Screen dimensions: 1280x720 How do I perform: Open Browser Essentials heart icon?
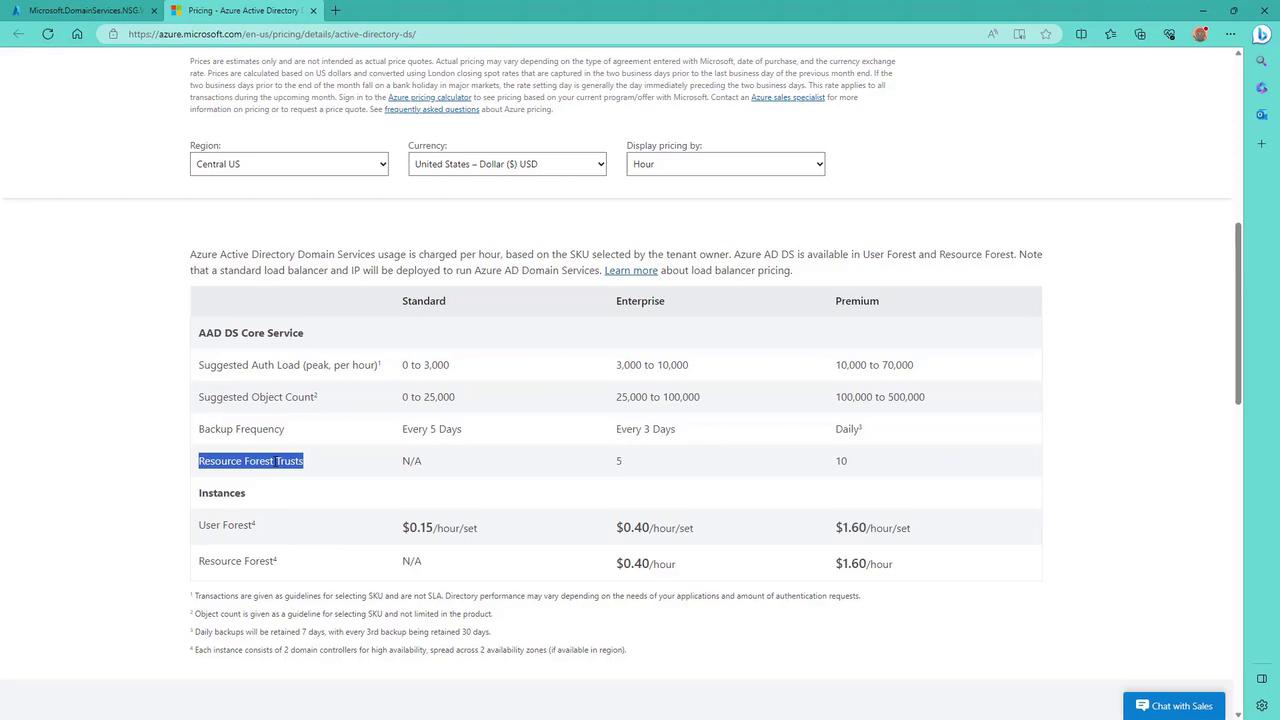click(1169, 34)
